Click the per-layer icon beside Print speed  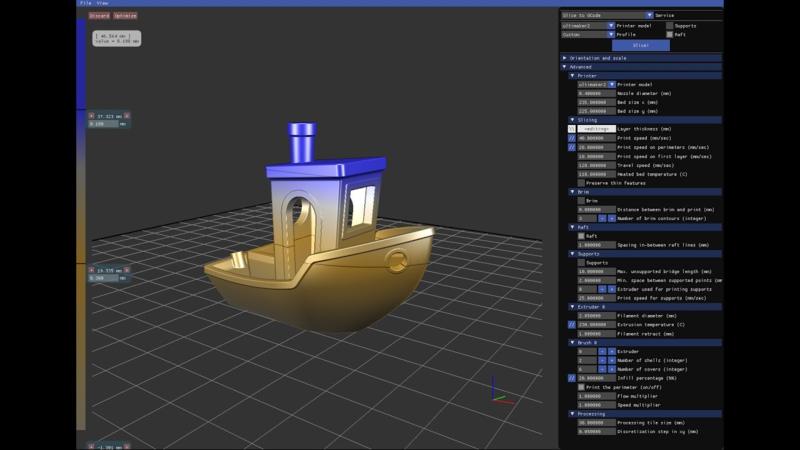click(x=572, y=138)
